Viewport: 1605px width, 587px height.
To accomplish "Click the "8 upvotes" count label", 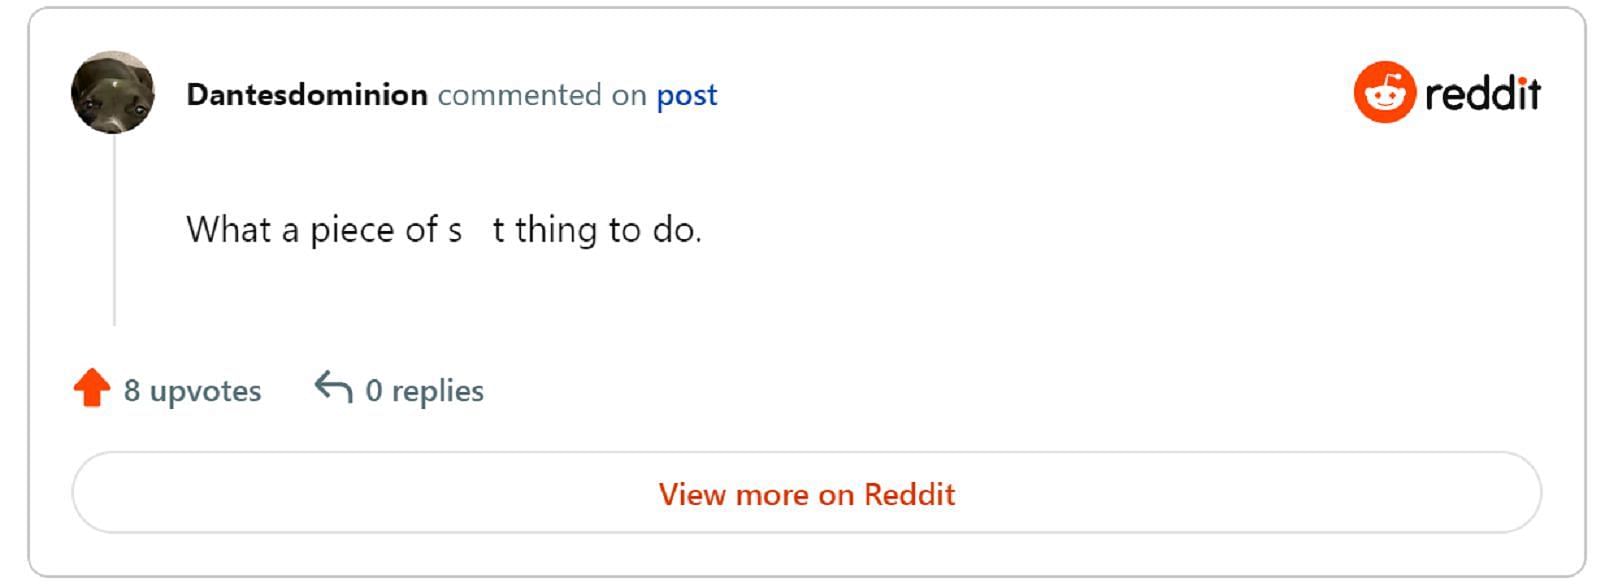I will (x=192, y=391).
